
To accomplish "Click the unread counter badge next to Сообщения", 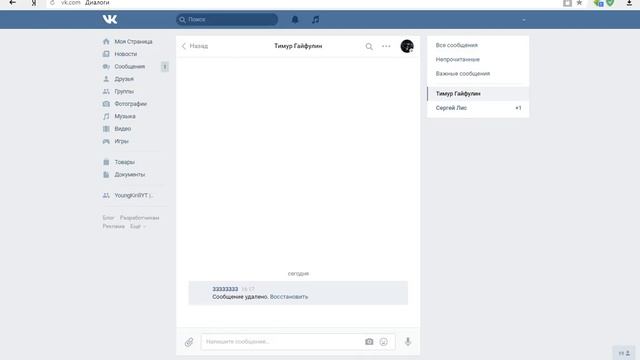I will click(164, 67).
